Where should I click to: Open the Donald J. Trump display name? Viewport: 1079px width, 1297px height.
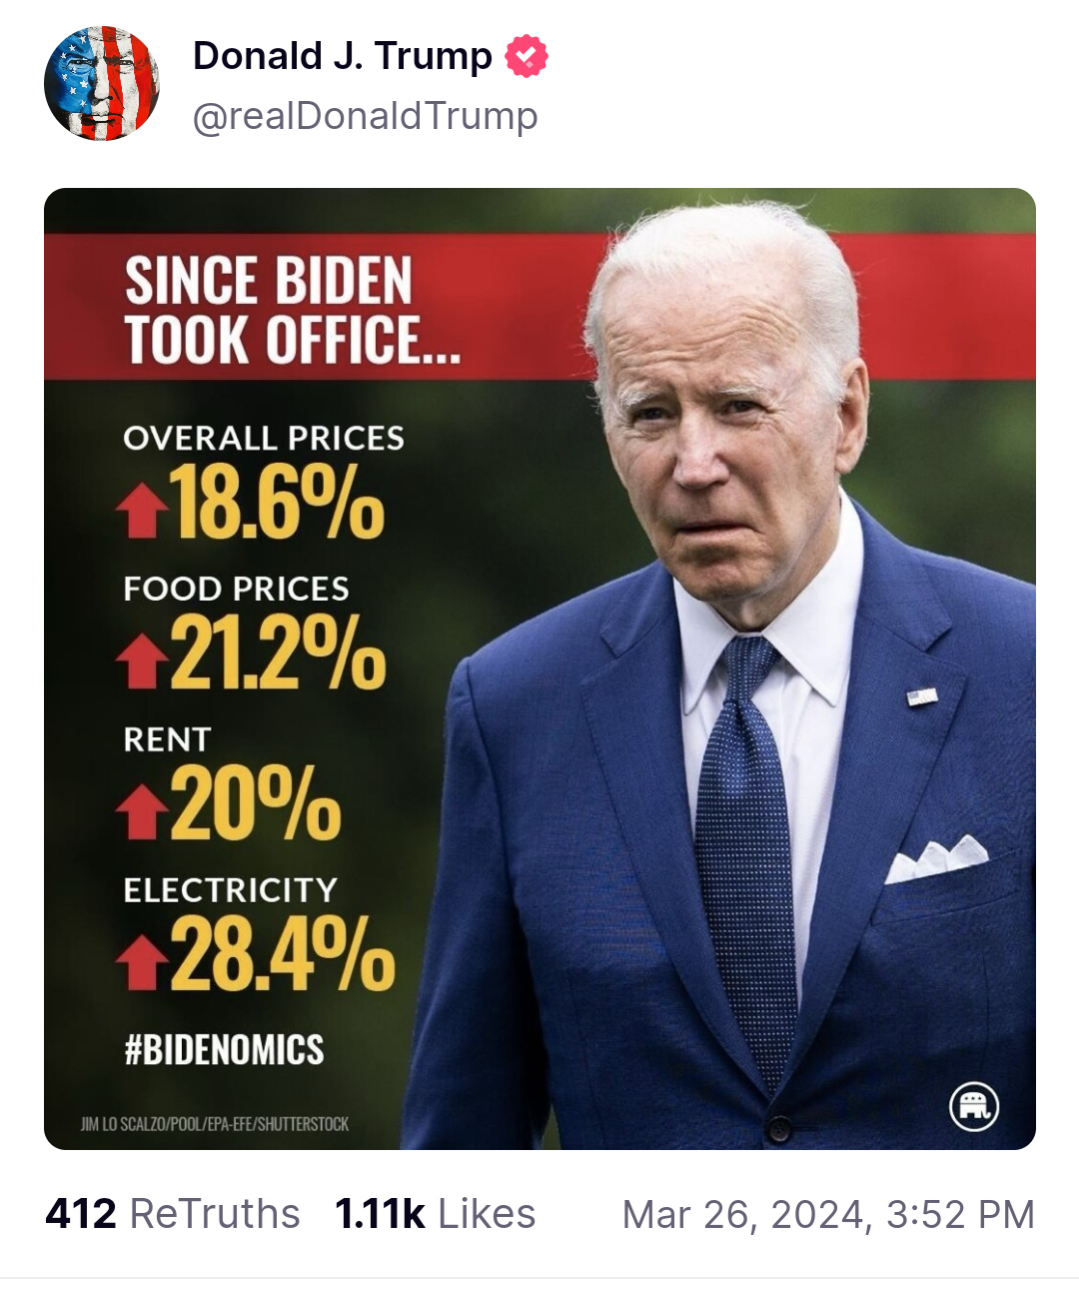pos(342,56)
